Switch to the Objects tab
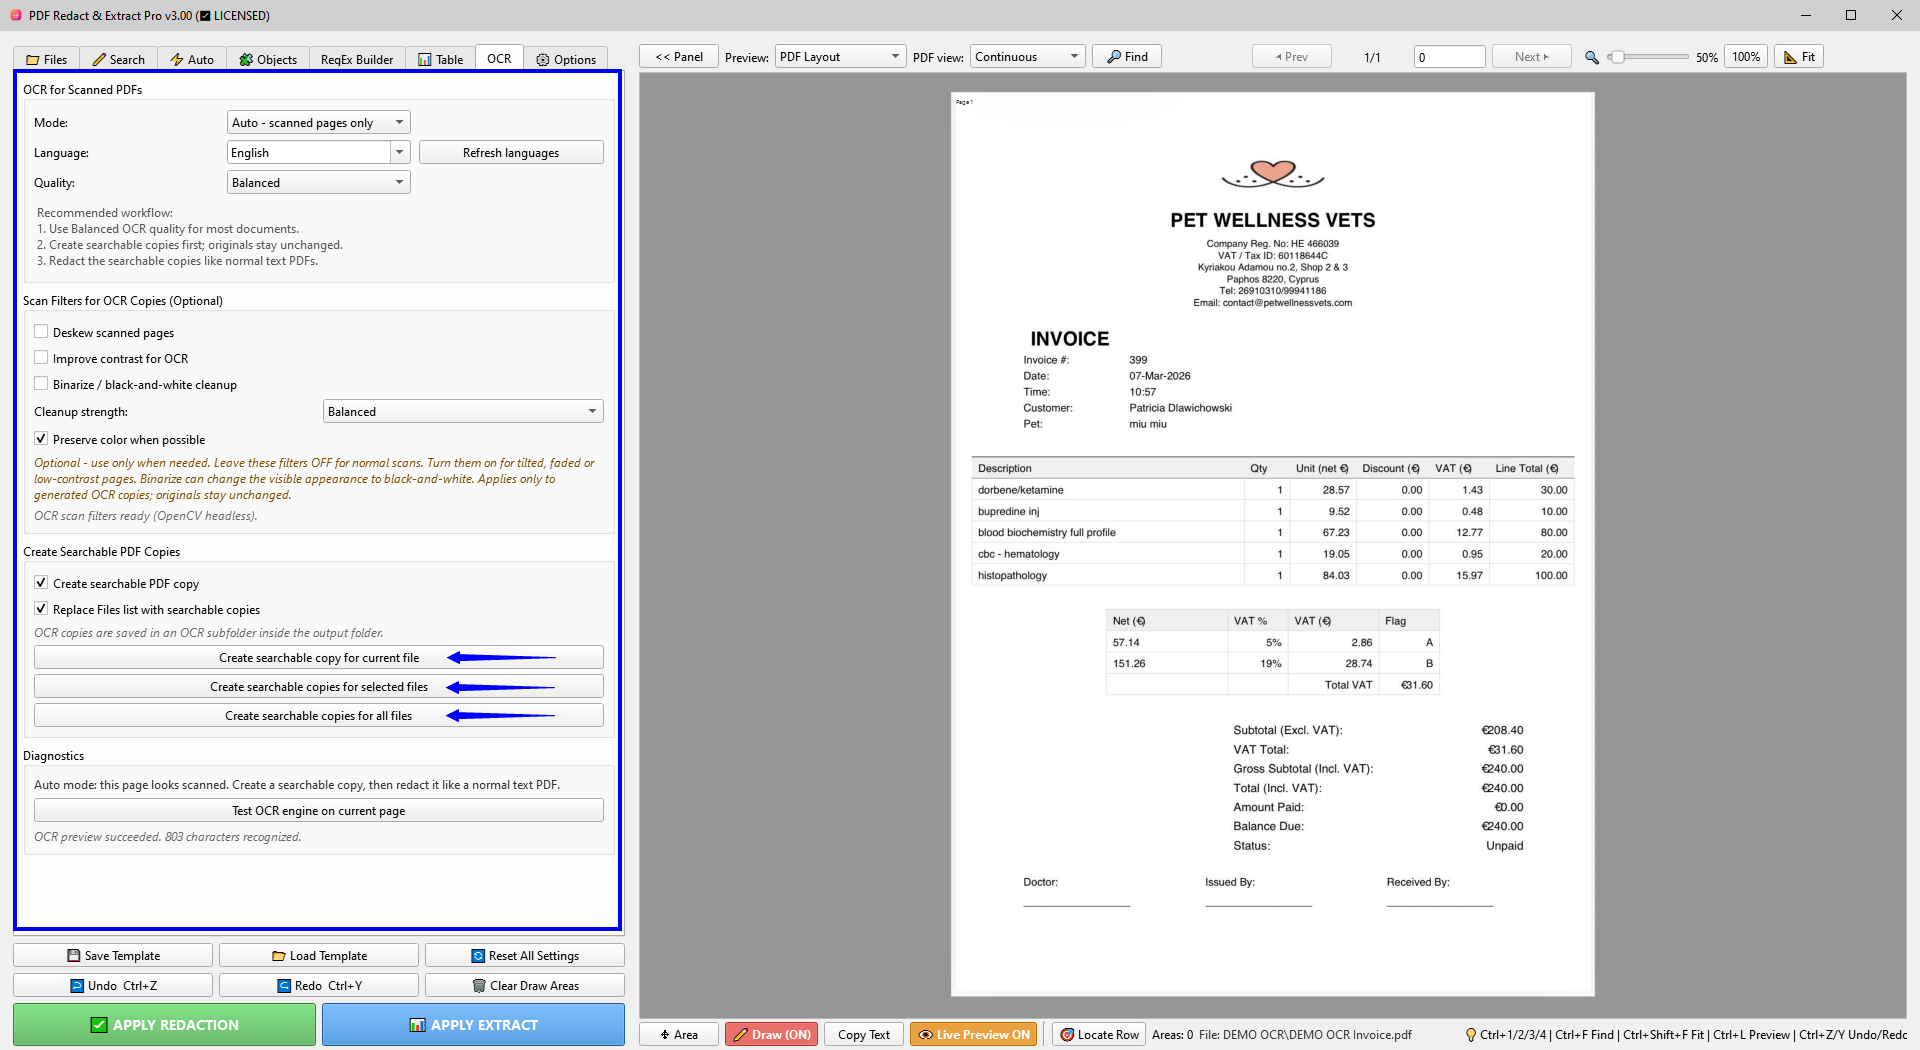 (268, 59)
